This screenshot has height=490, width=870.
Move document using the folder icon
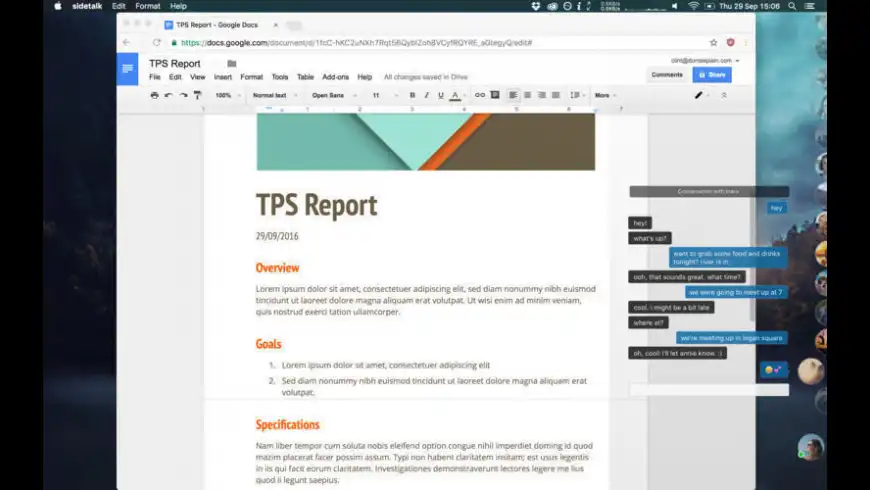[232, 64]
